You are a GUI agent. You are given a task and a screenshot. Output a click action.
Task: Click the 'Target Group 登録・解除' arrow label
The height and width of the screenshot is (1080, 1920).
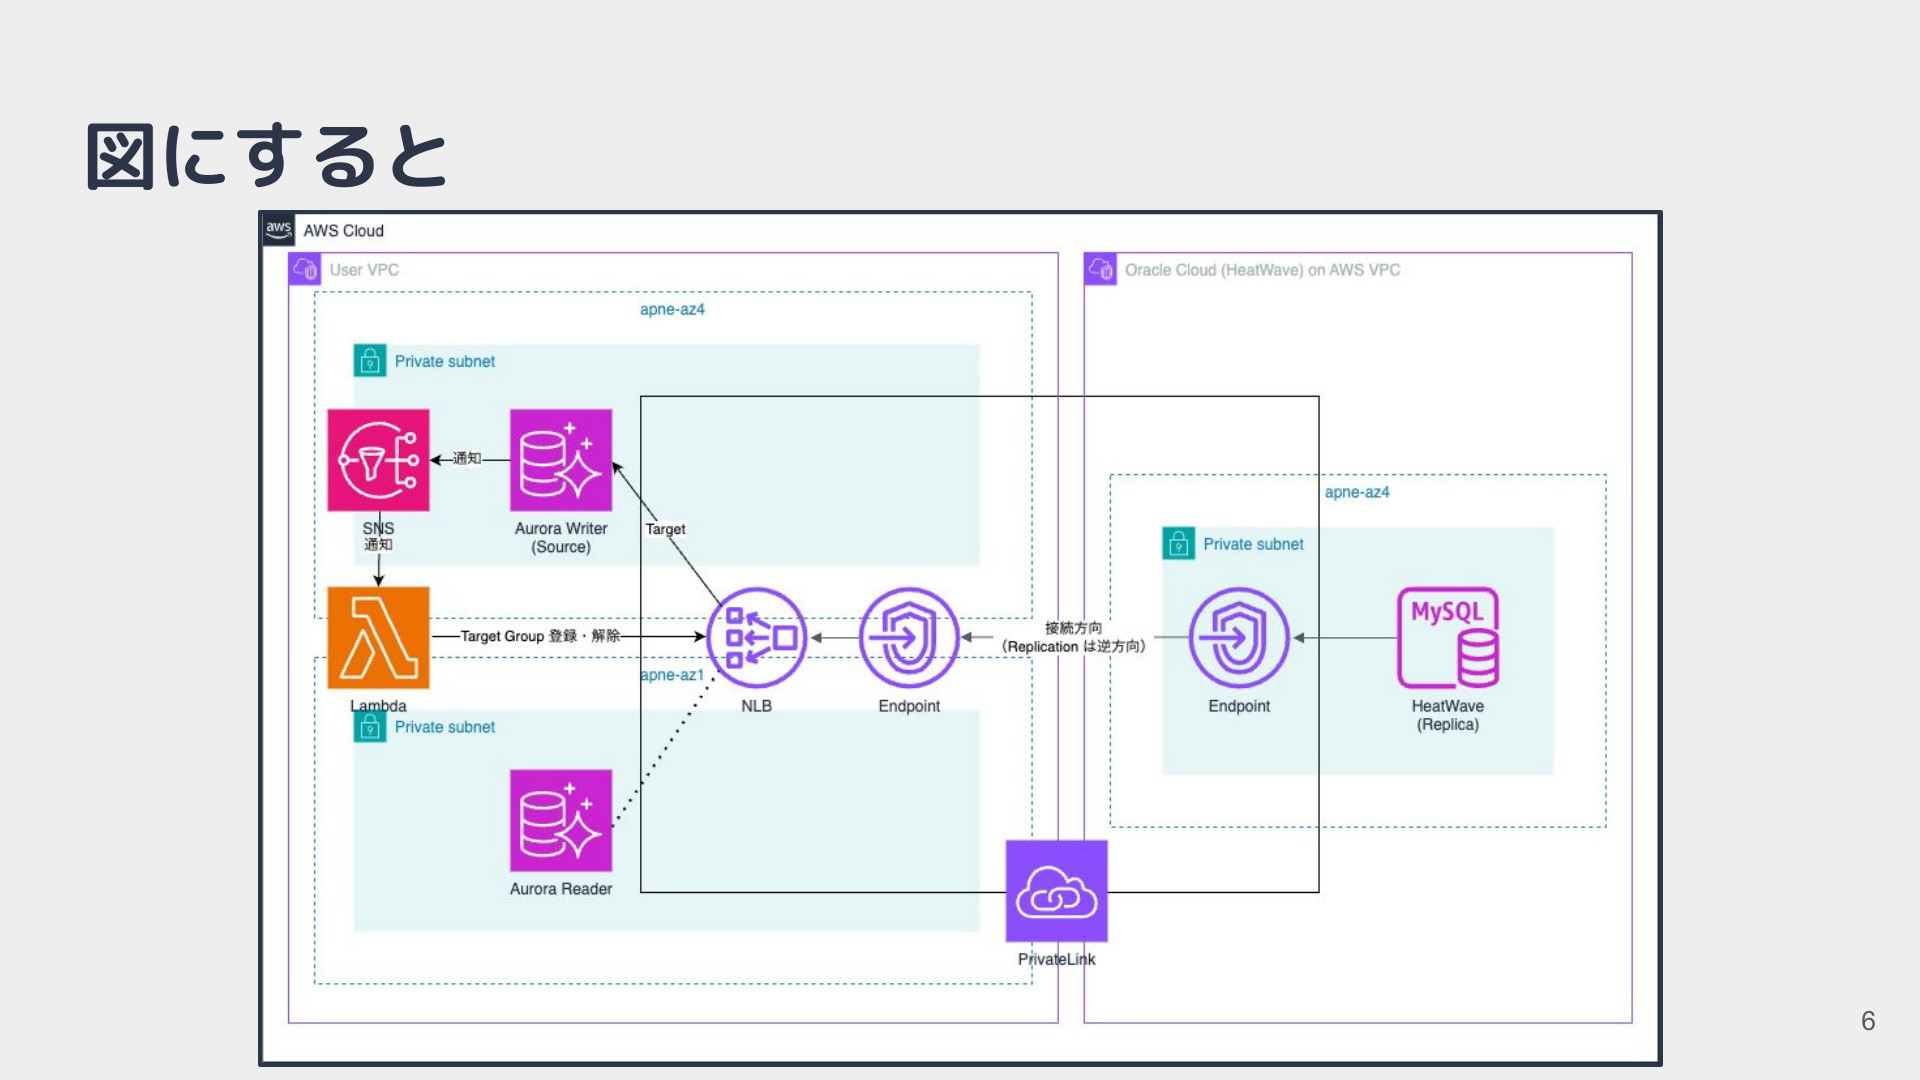tap(540, 636)
